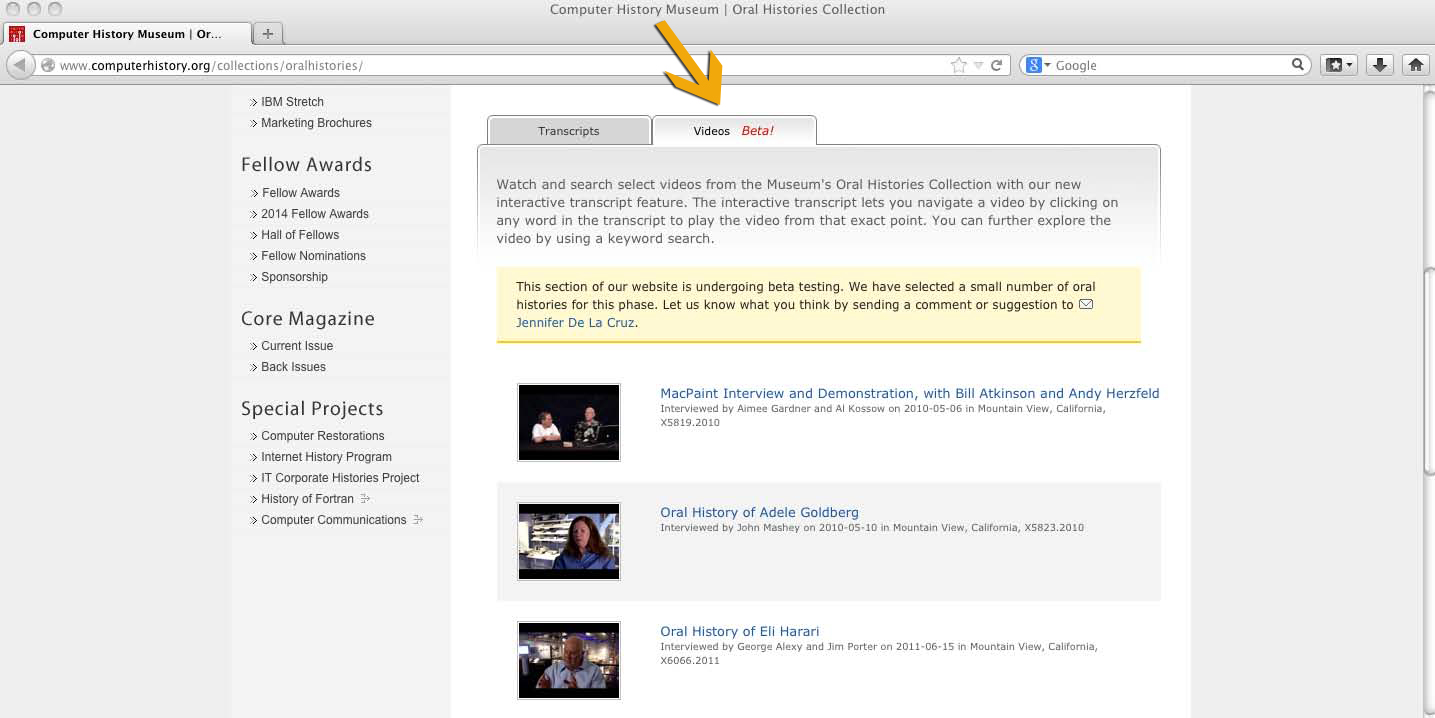The height and width of the screenshot is (718, 1435).
Task: Click the search magnifying glass icon
Action: tap(1298, 65)
